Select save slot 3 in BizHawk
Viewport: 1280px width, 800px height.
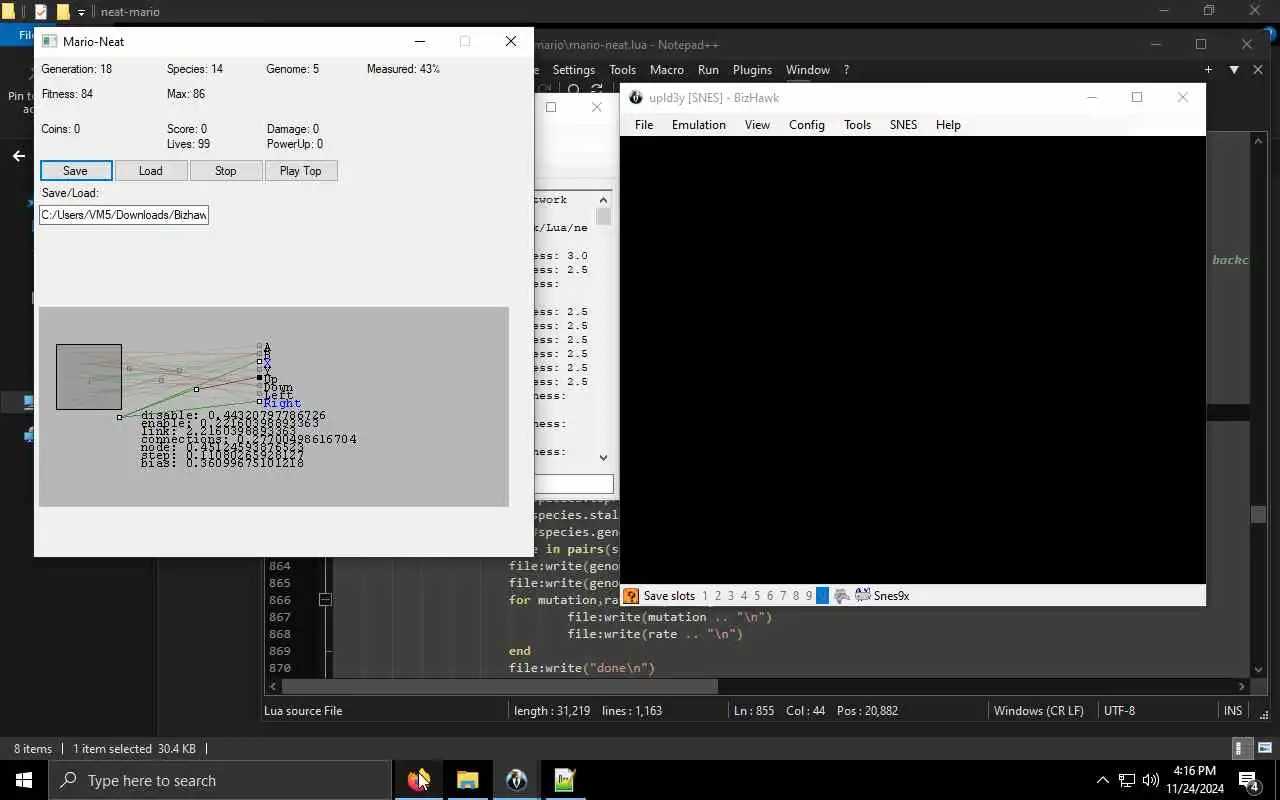click(x=731, y=596)
